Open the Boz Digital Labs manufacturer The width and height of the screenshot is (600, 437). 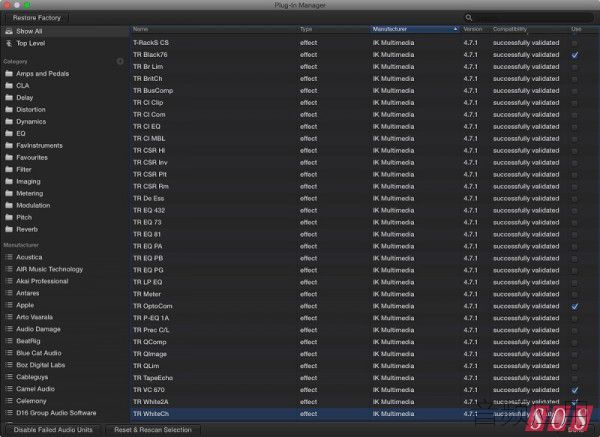[41, 365]
